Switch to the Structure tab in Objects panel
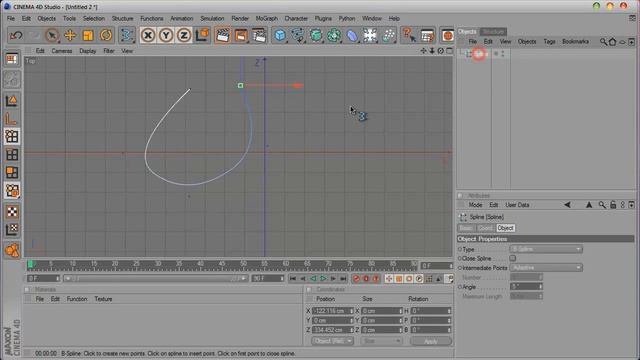Viewport: 640px width, 360px height. pos(493,31)
